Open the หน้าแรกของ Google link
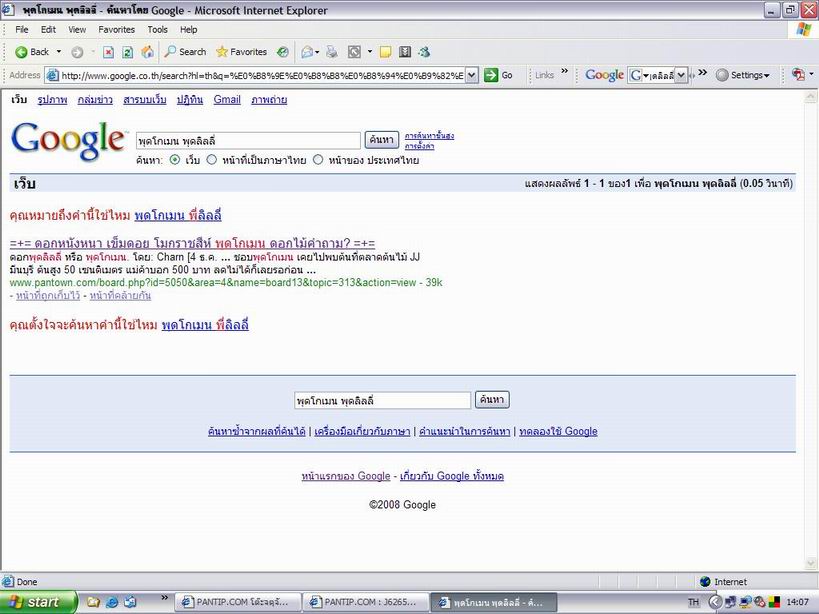This screenshot has width=819, height=614. pyautogui.click(x=346, y=476)
